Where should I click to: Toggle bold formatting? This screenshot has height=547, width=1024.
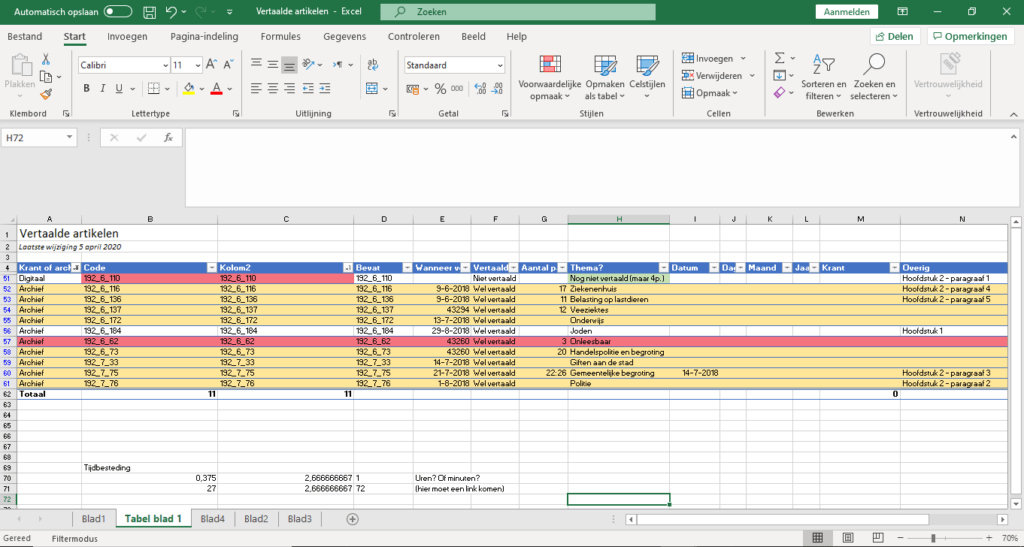click(x=87, y=89)
